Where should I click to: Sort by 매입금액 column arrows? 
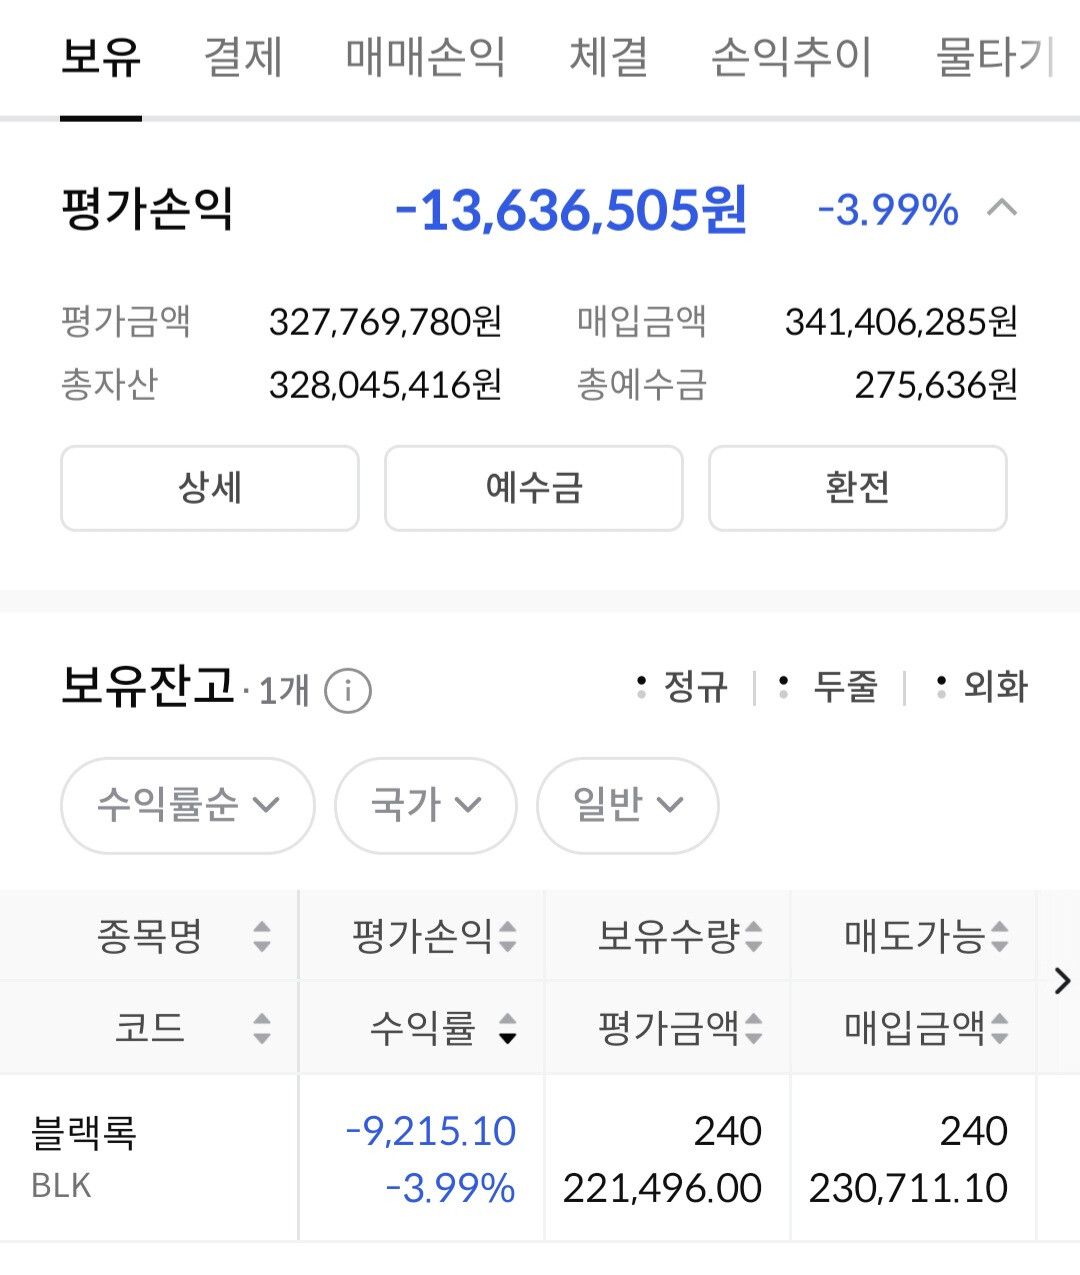tap(1000, 1028)
